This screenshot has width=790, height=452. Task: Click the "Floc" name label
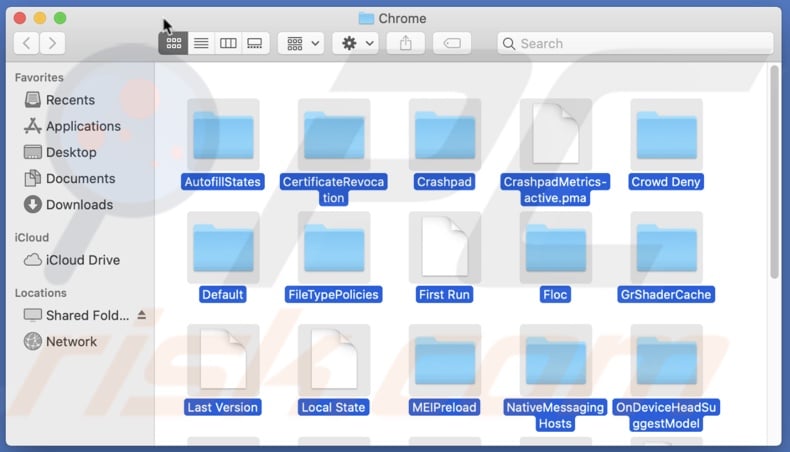pyautogui.click(x=555, y=295)
